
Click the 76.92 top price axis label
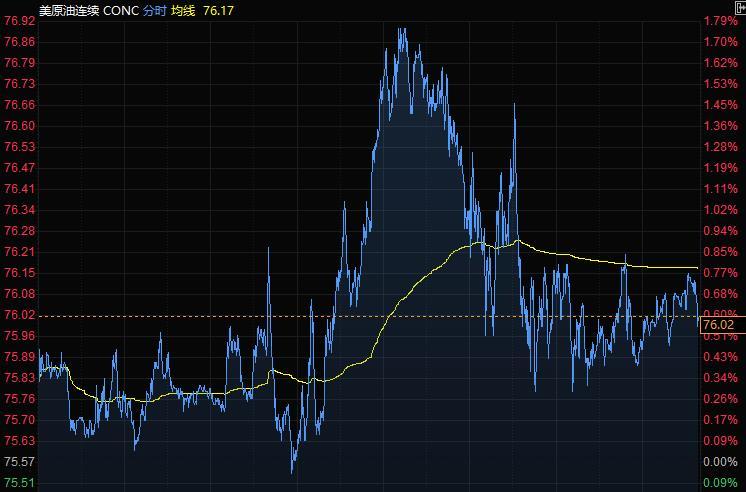coord(20,21)
